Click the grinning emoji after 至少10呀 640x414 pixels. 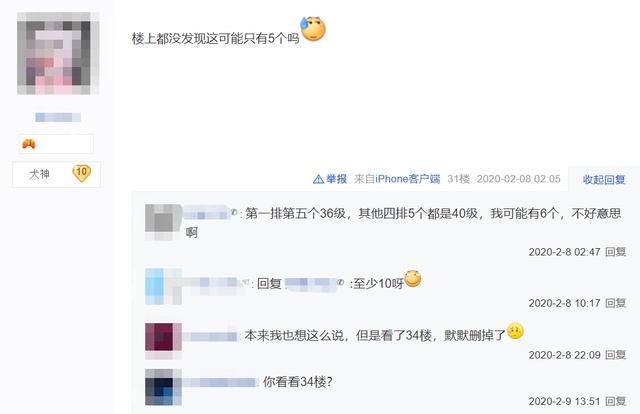coord(413,279)
